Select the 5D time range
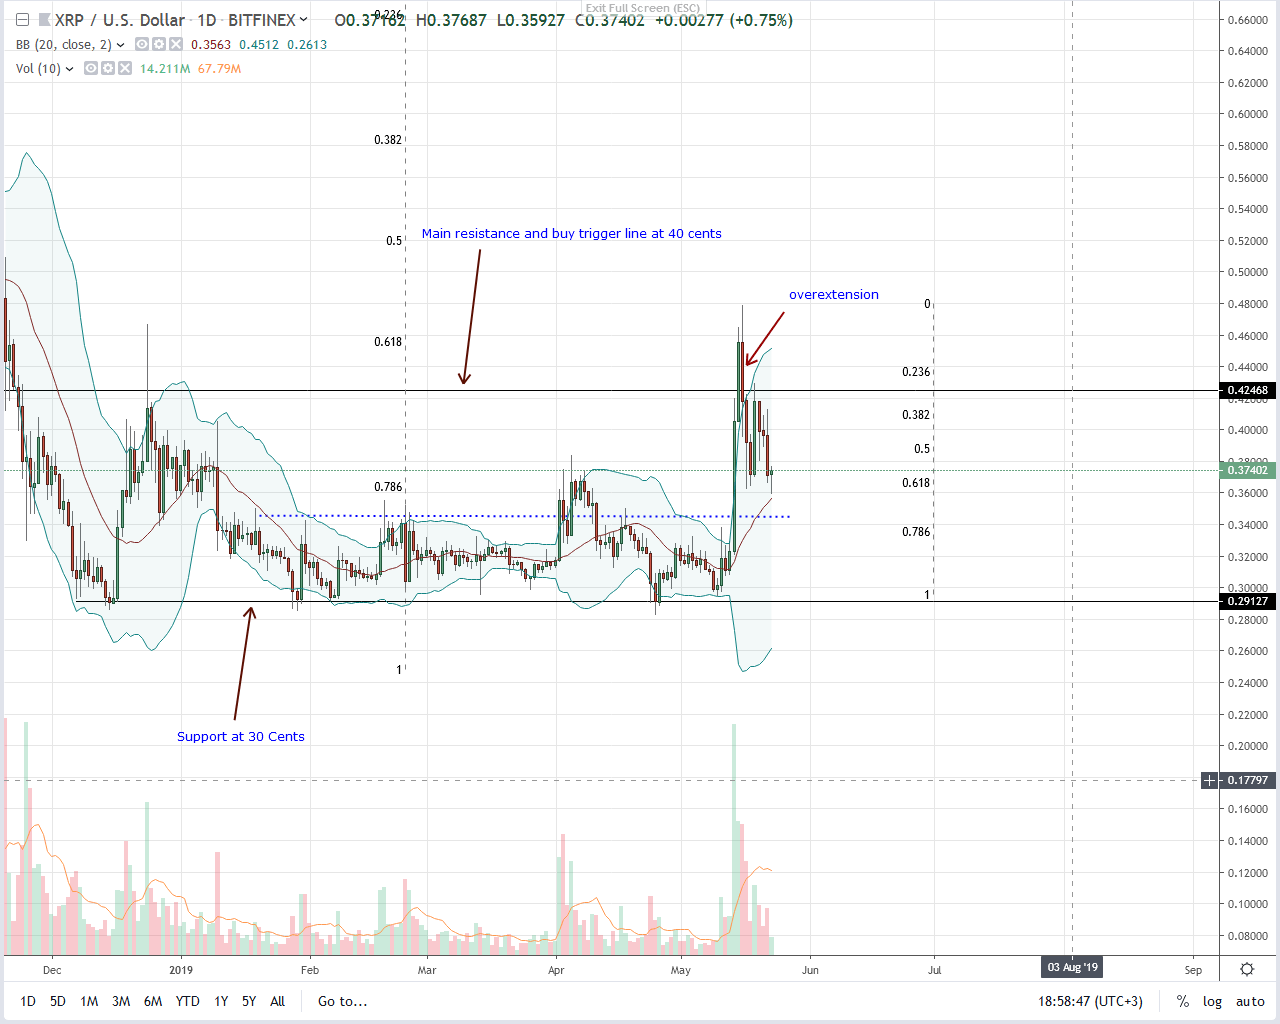This screenshot has width=1280, height=1024. 58,1001
